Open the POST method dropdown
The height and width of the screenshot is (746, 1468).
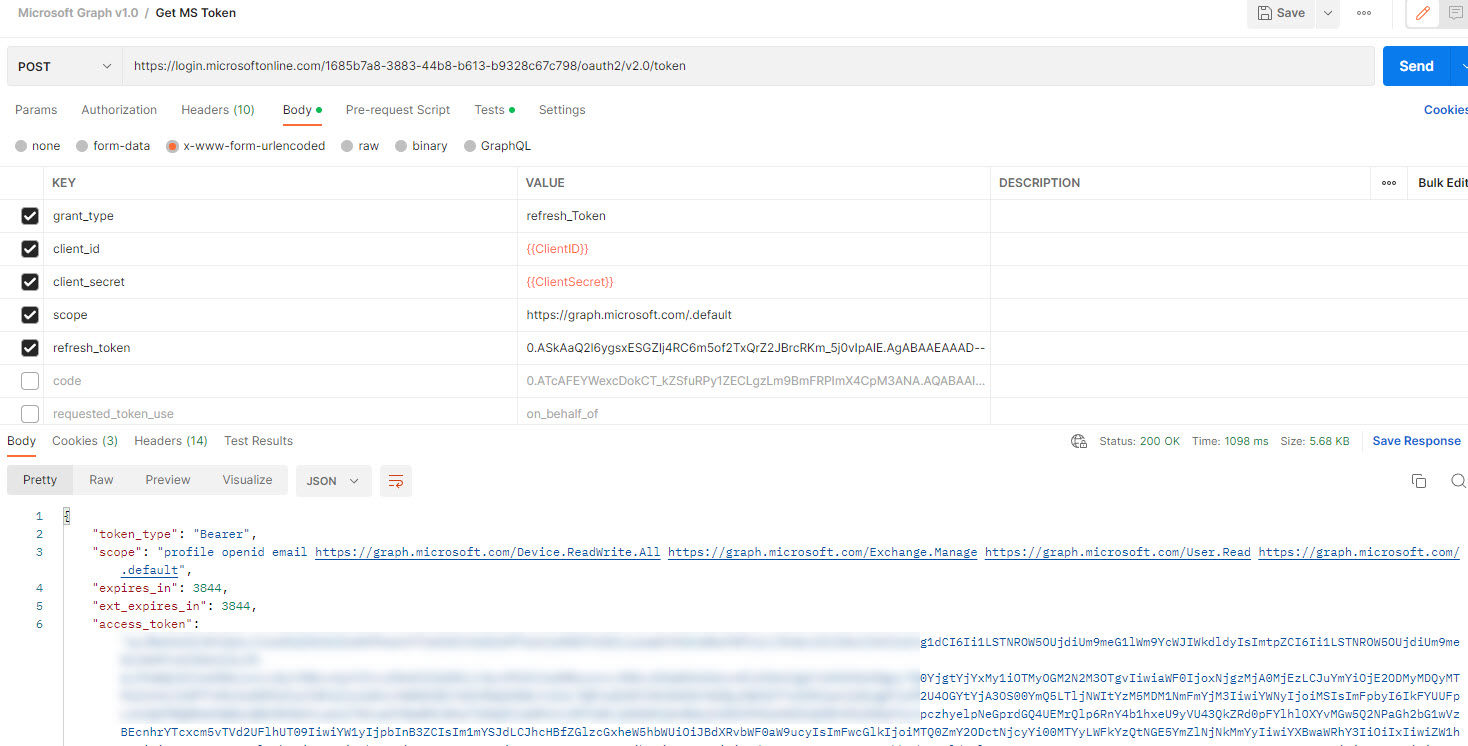pos(65,66)
